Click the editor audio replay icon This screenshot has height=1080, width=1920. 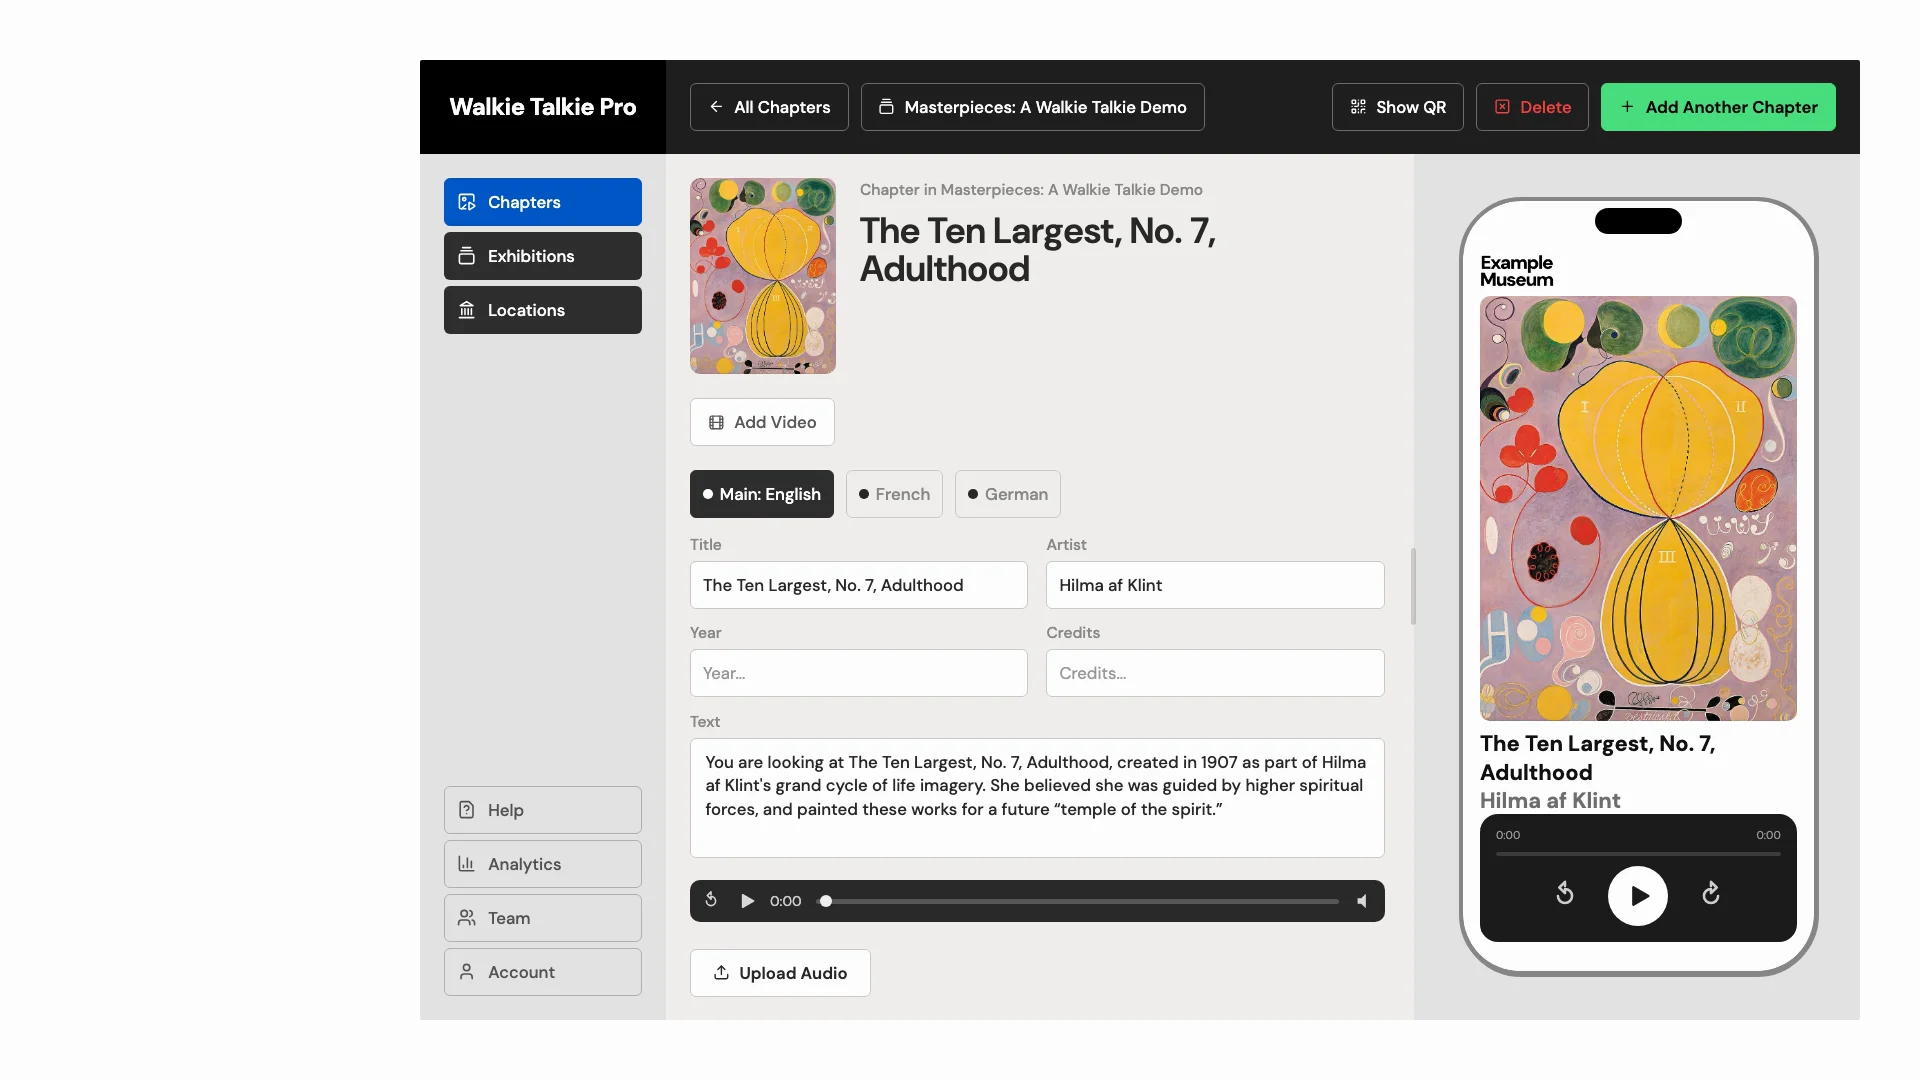coord(711,900)
